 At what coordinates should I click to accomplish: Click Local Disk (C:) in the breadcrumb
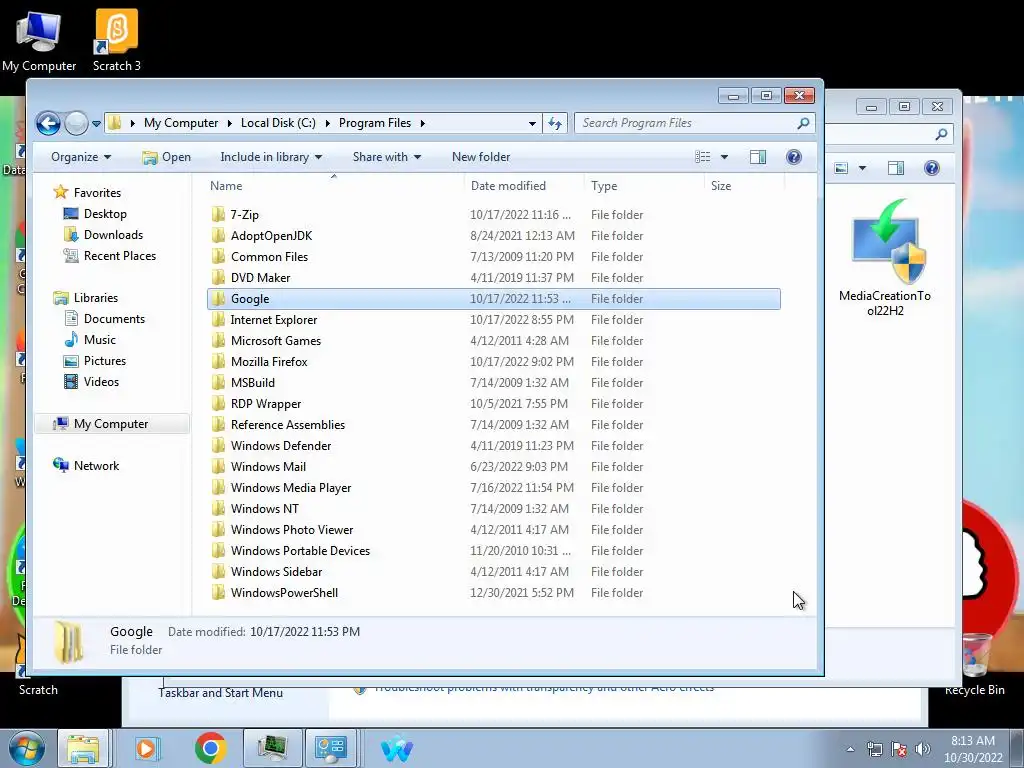278,123
